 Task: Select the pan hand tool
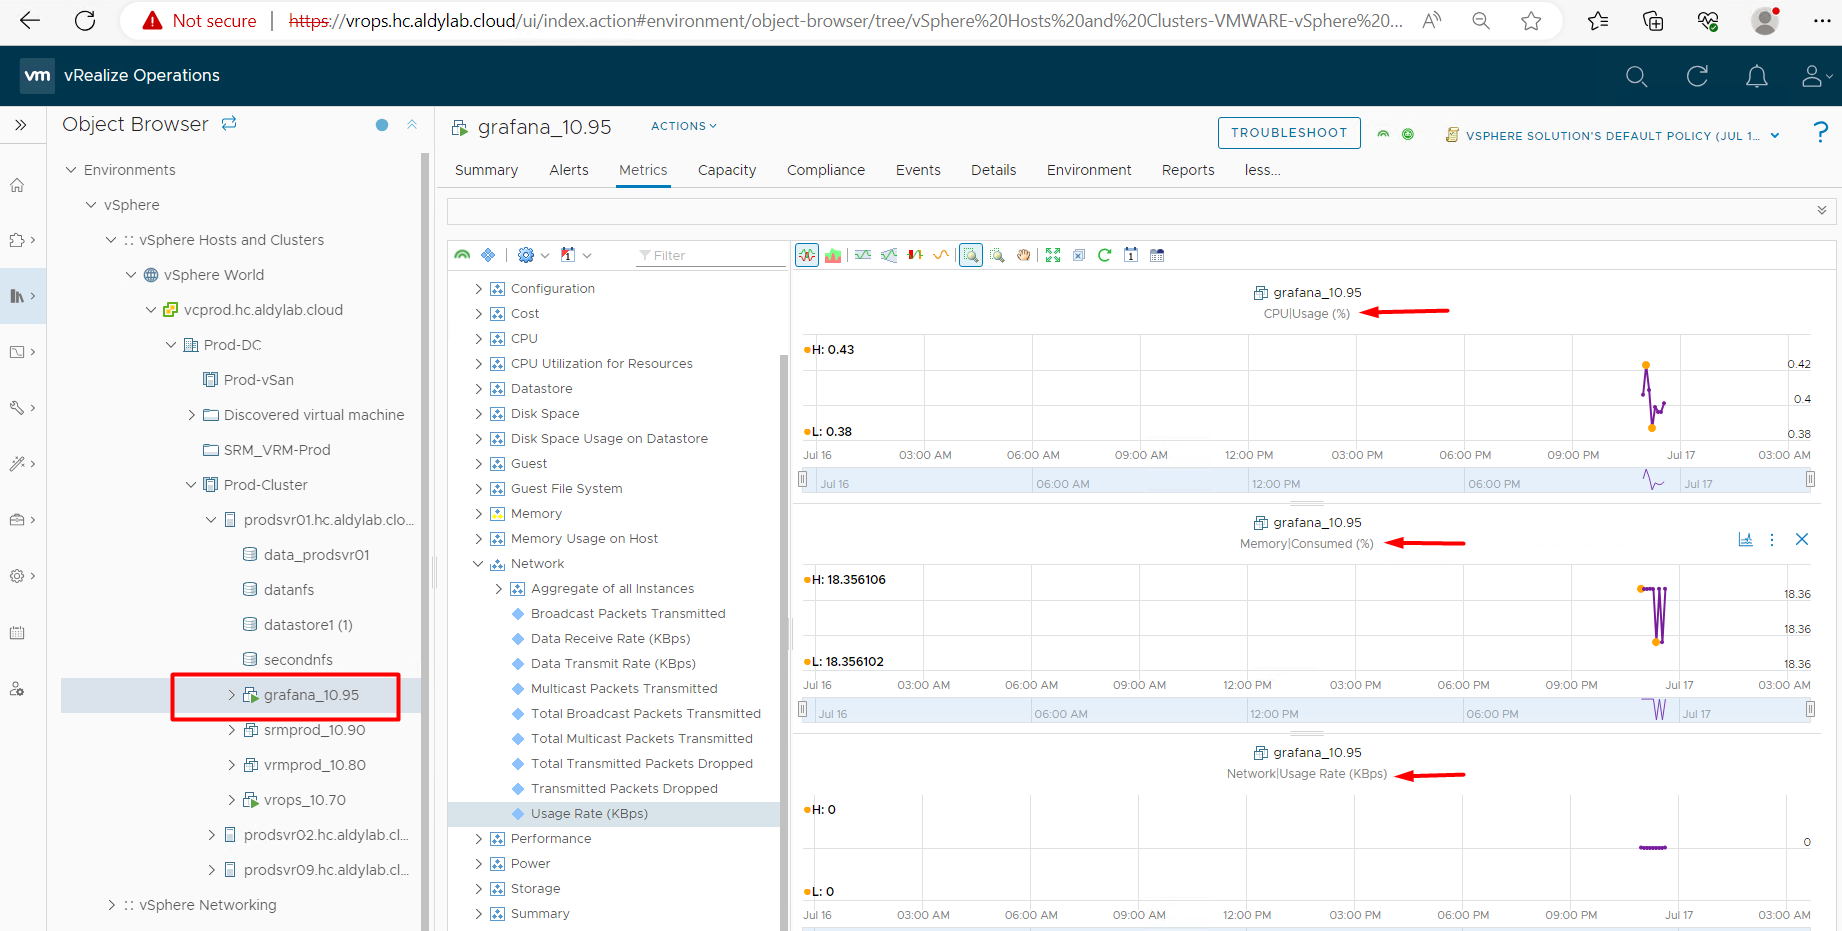[1024, 255]
